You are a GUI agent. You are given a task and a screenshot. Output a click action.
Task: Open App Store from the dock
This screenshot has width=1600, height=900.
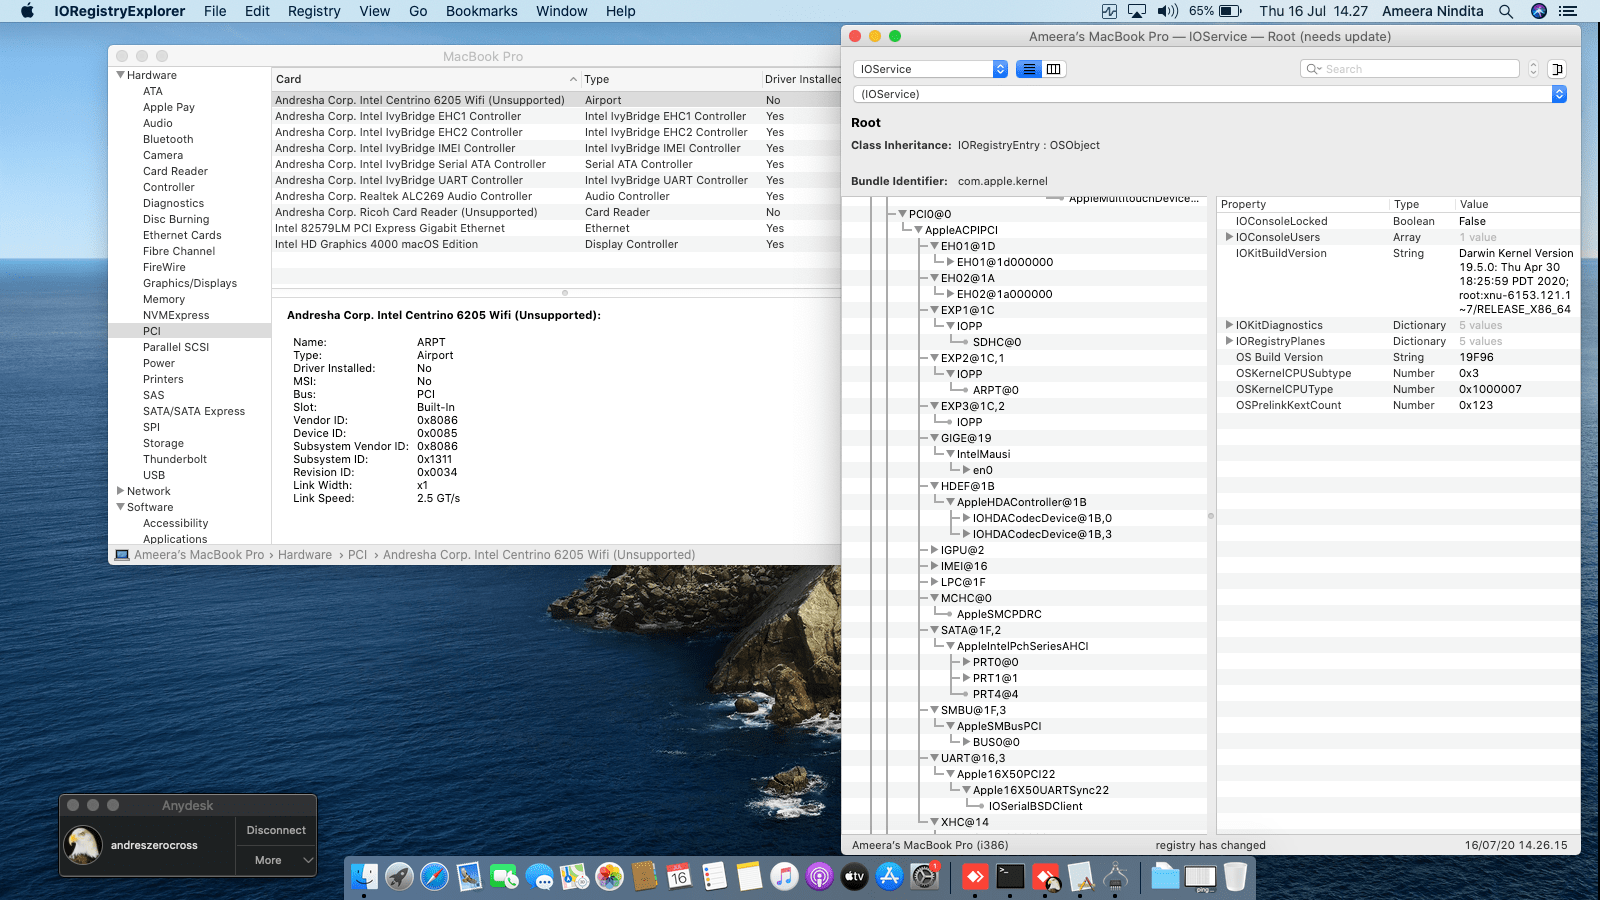[x=889, y=877]
